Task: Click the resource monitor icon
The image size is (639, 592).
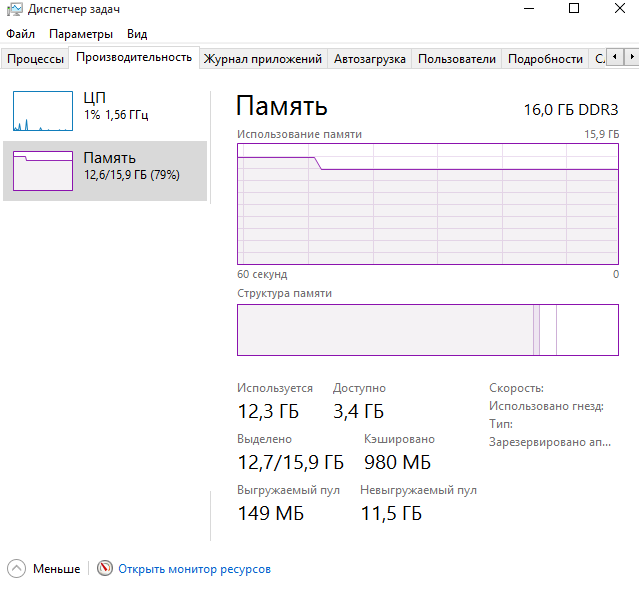Action: tap(105, 569)
